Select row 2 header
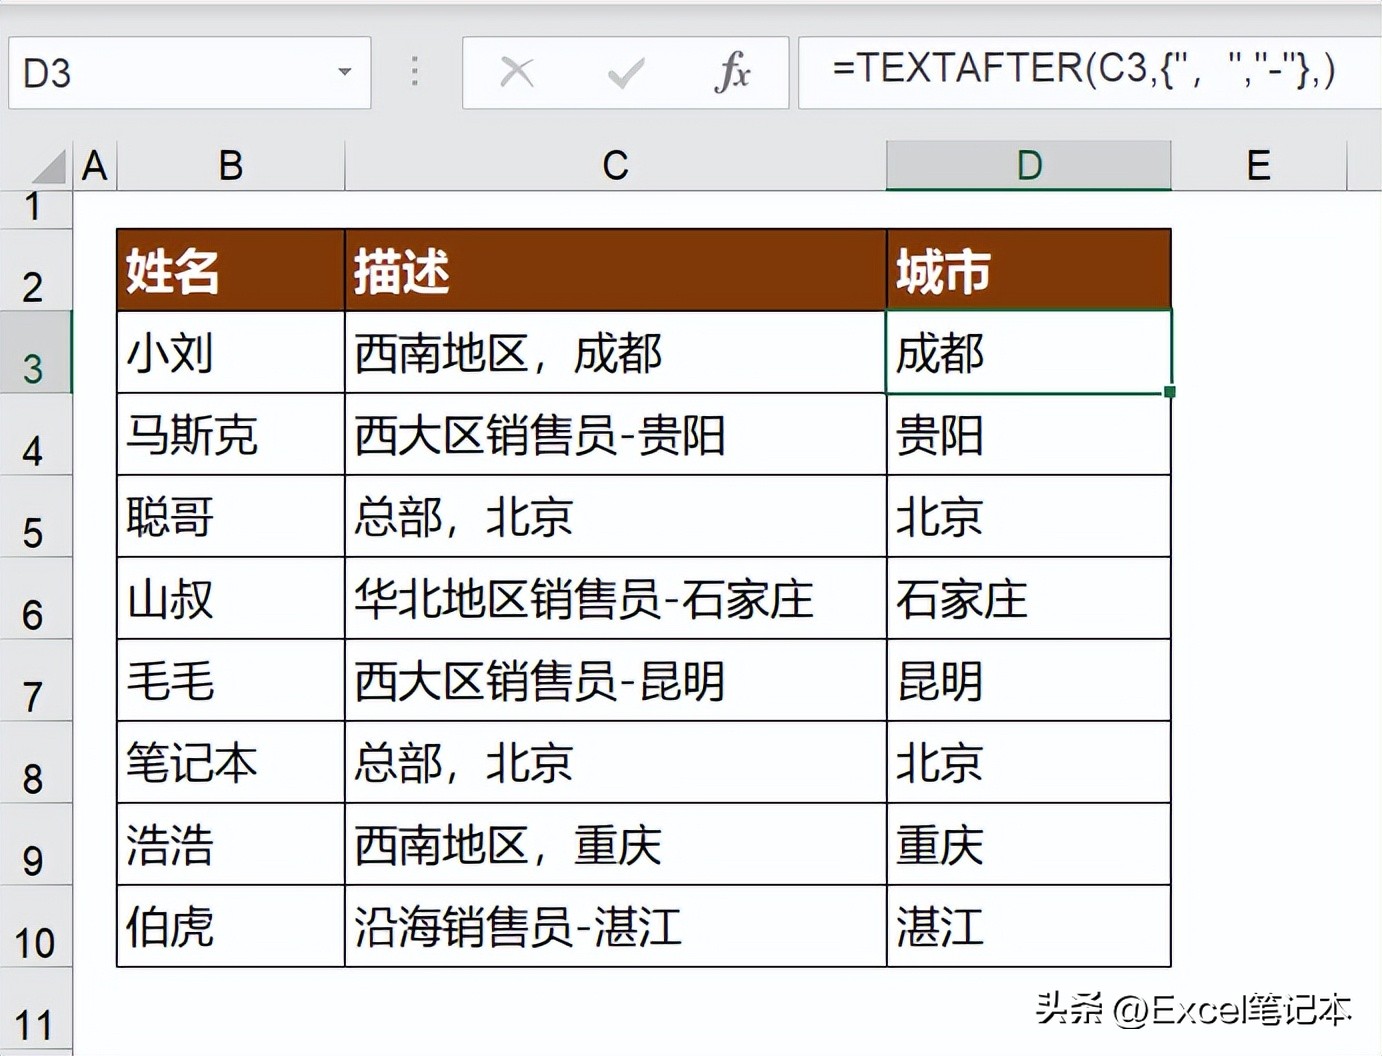 pyautogui.click(x=35, y=270)
